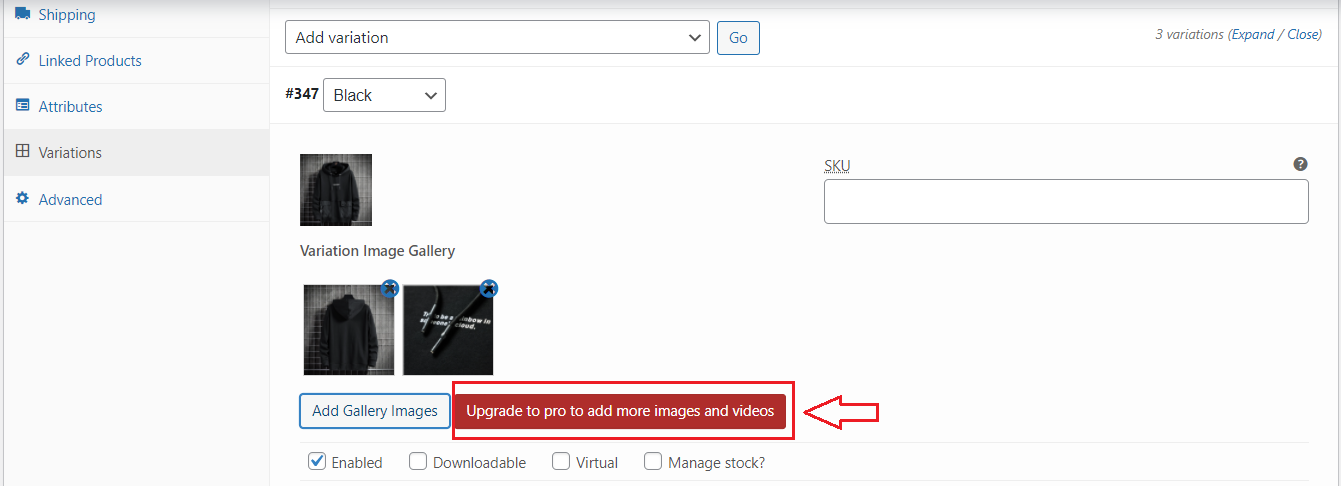
Task: Check the Virtual checkbox
Action: point(561,461)
